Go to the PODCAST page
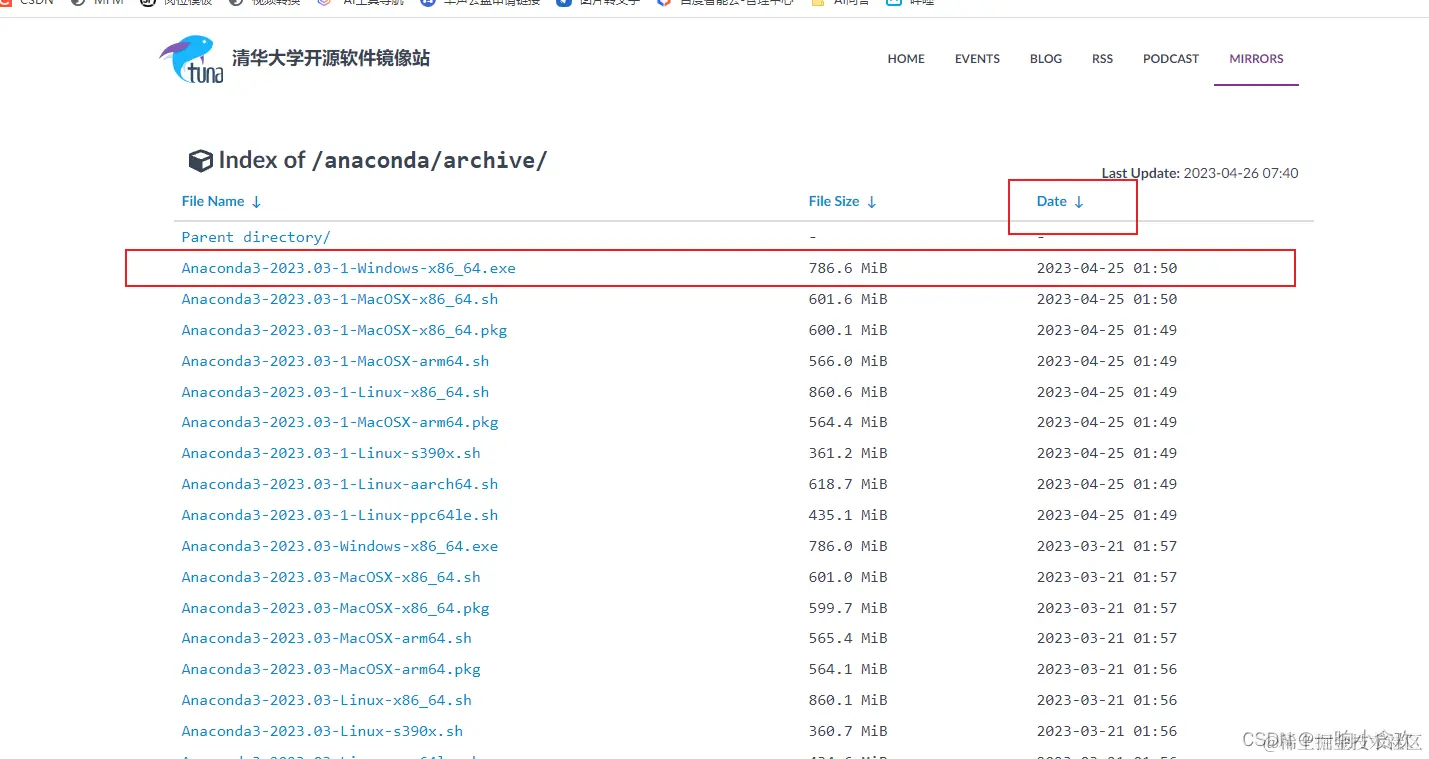 (x=1171, y=59)
